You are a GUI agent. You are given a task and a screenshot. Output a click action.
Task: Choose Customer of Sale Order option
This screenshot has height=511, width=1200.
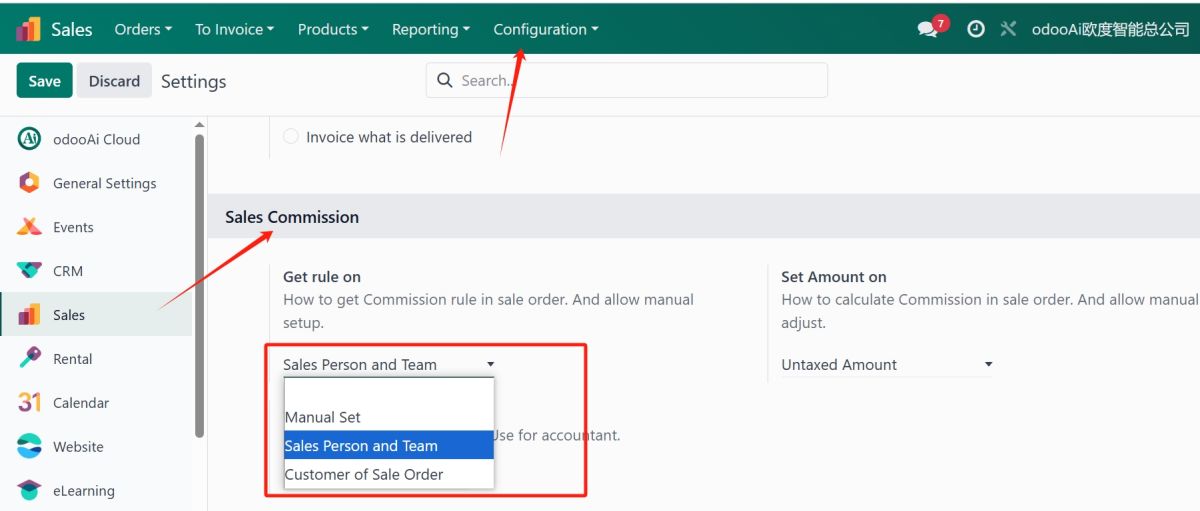coord(389,474)
